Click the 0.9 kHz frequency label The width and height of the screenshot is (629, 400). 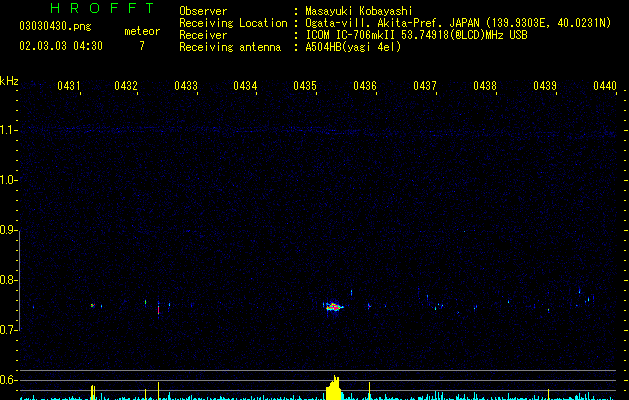(9, 230)
